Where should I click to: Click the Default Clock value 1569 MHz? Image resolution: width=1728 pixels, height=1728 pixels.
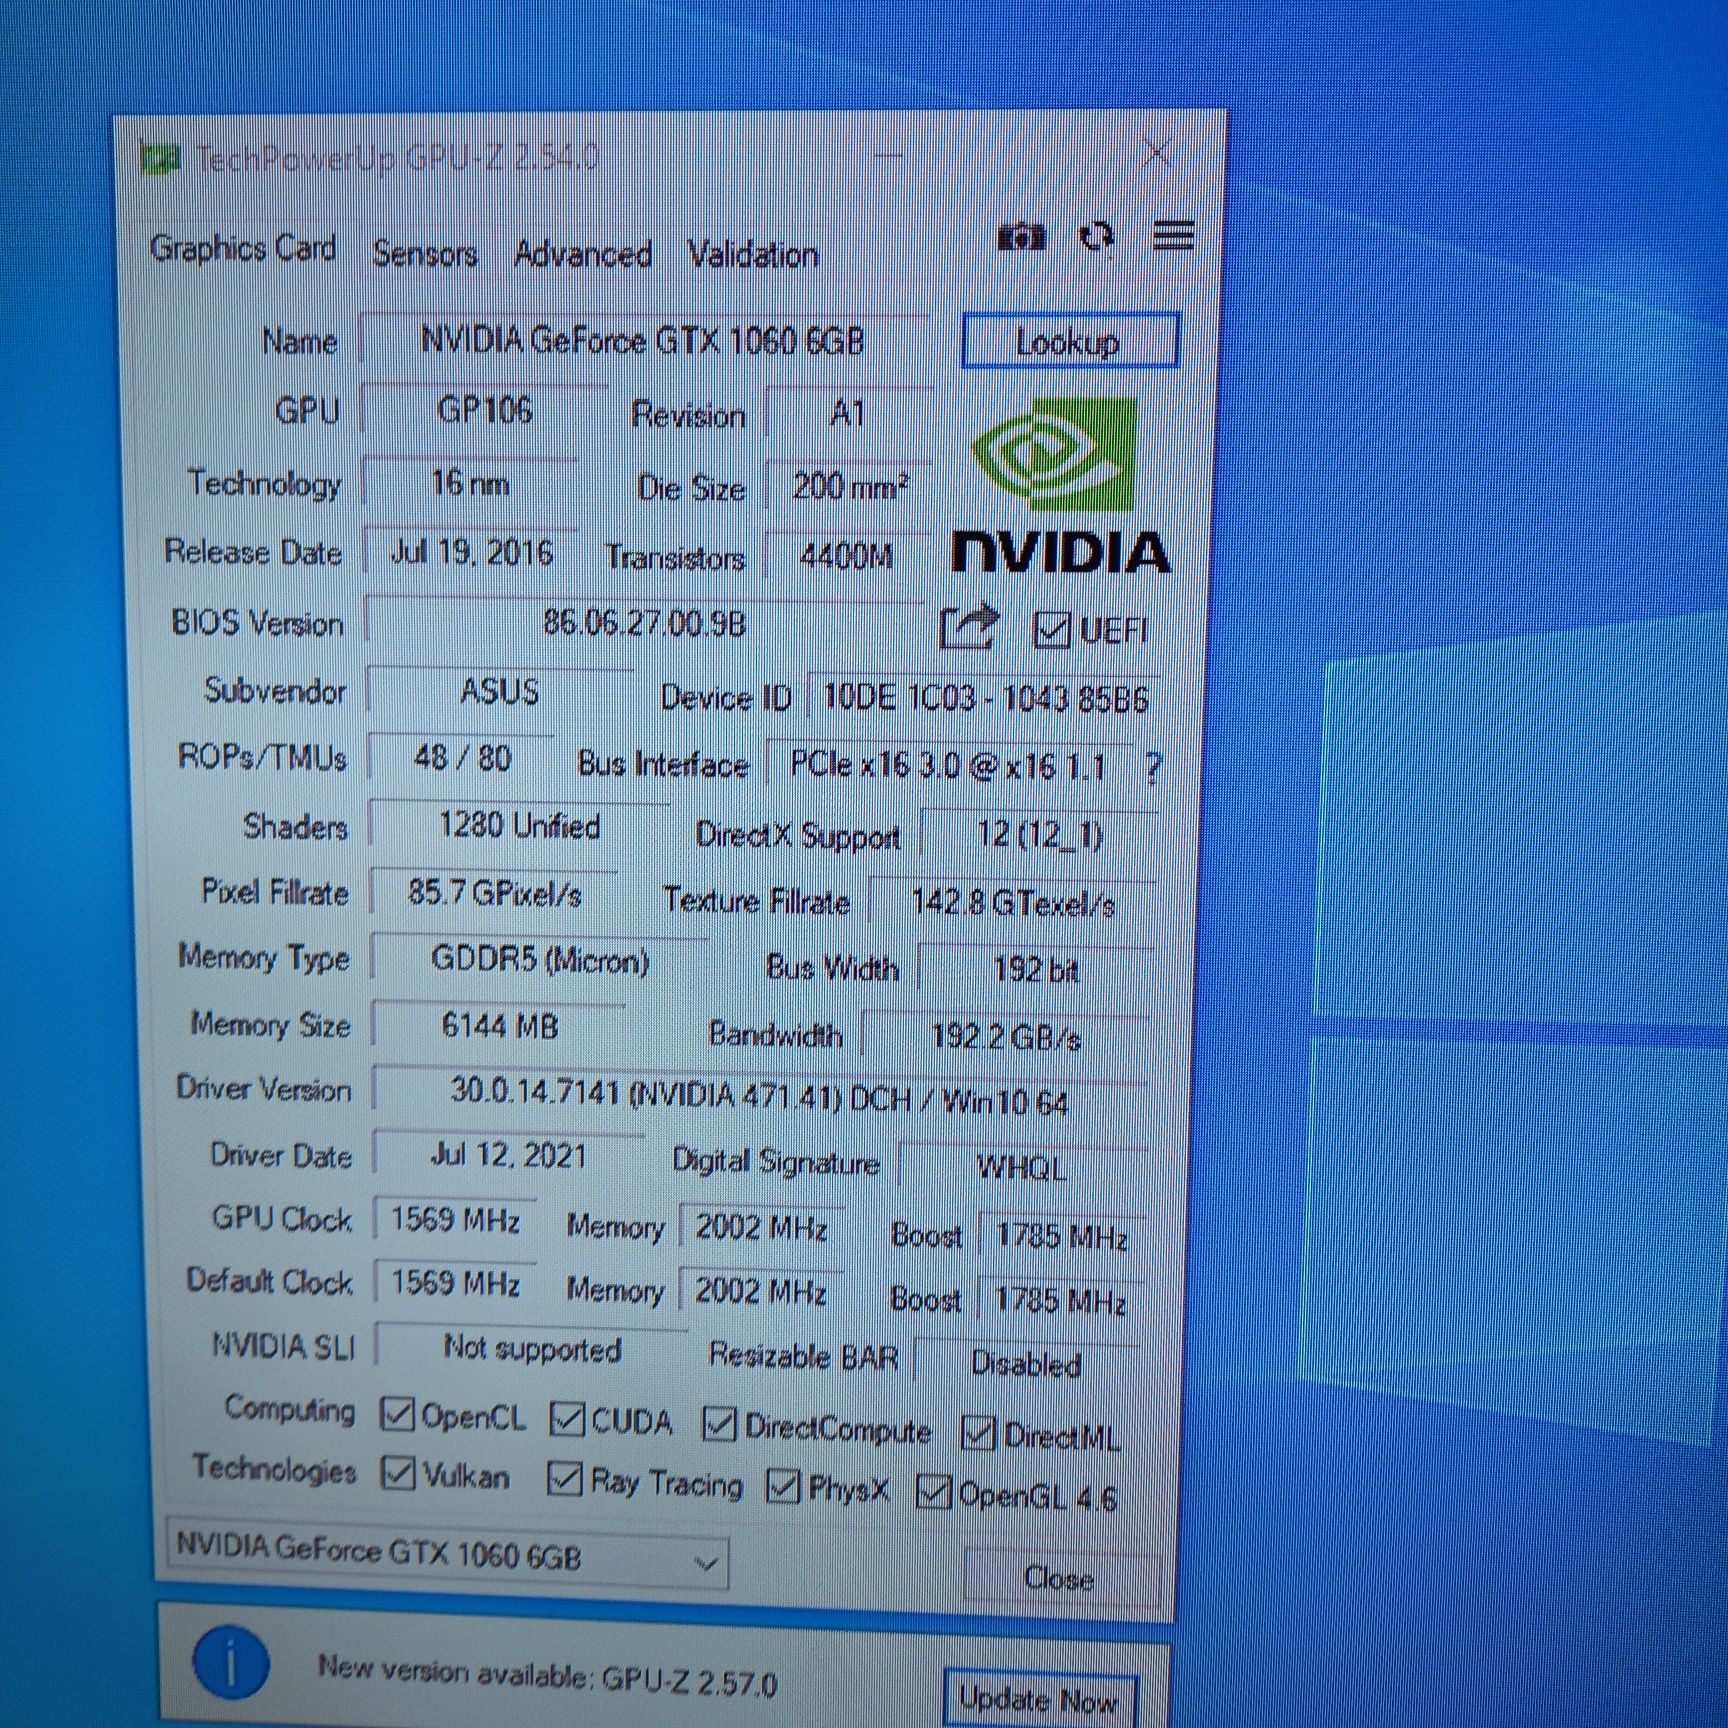click(x=455, y=1283)
